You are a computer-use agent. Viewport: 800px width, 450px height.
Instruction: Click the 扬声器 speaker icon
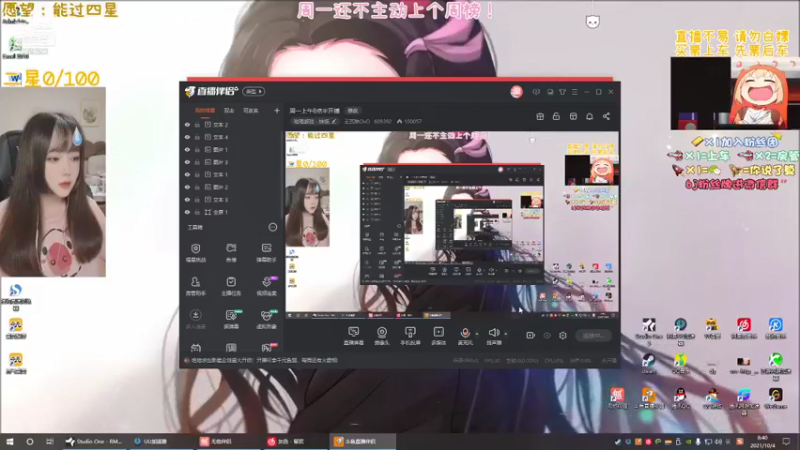pyautogui.click(x=493, y=333)
